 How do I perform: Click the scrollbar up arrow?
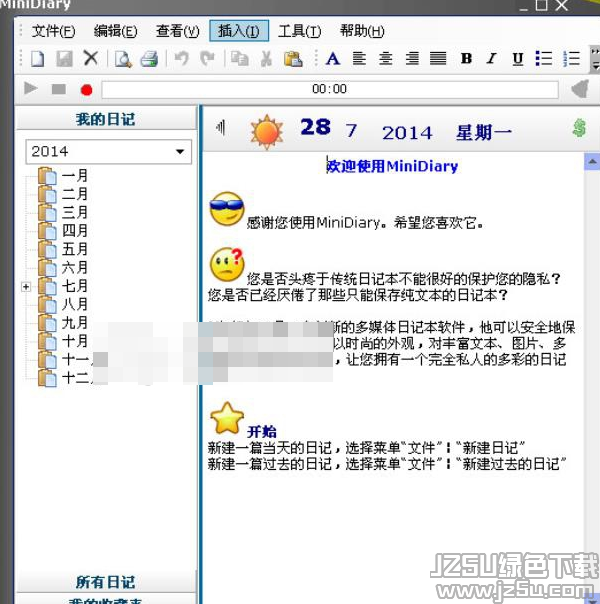pyautogui.click(x=592, y=162)
